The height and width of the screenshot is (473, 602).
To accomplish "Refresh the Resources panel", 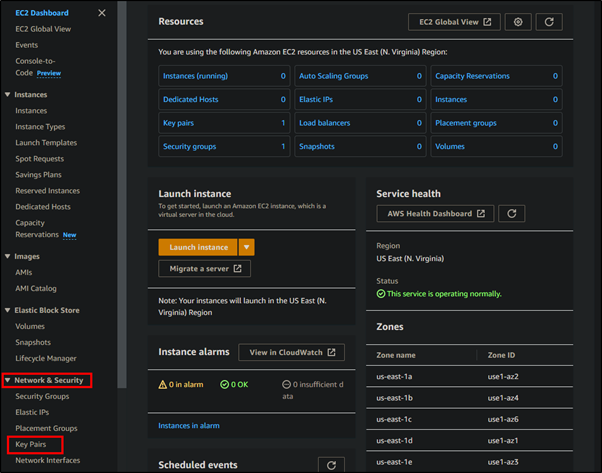I will tap(548, 22).
